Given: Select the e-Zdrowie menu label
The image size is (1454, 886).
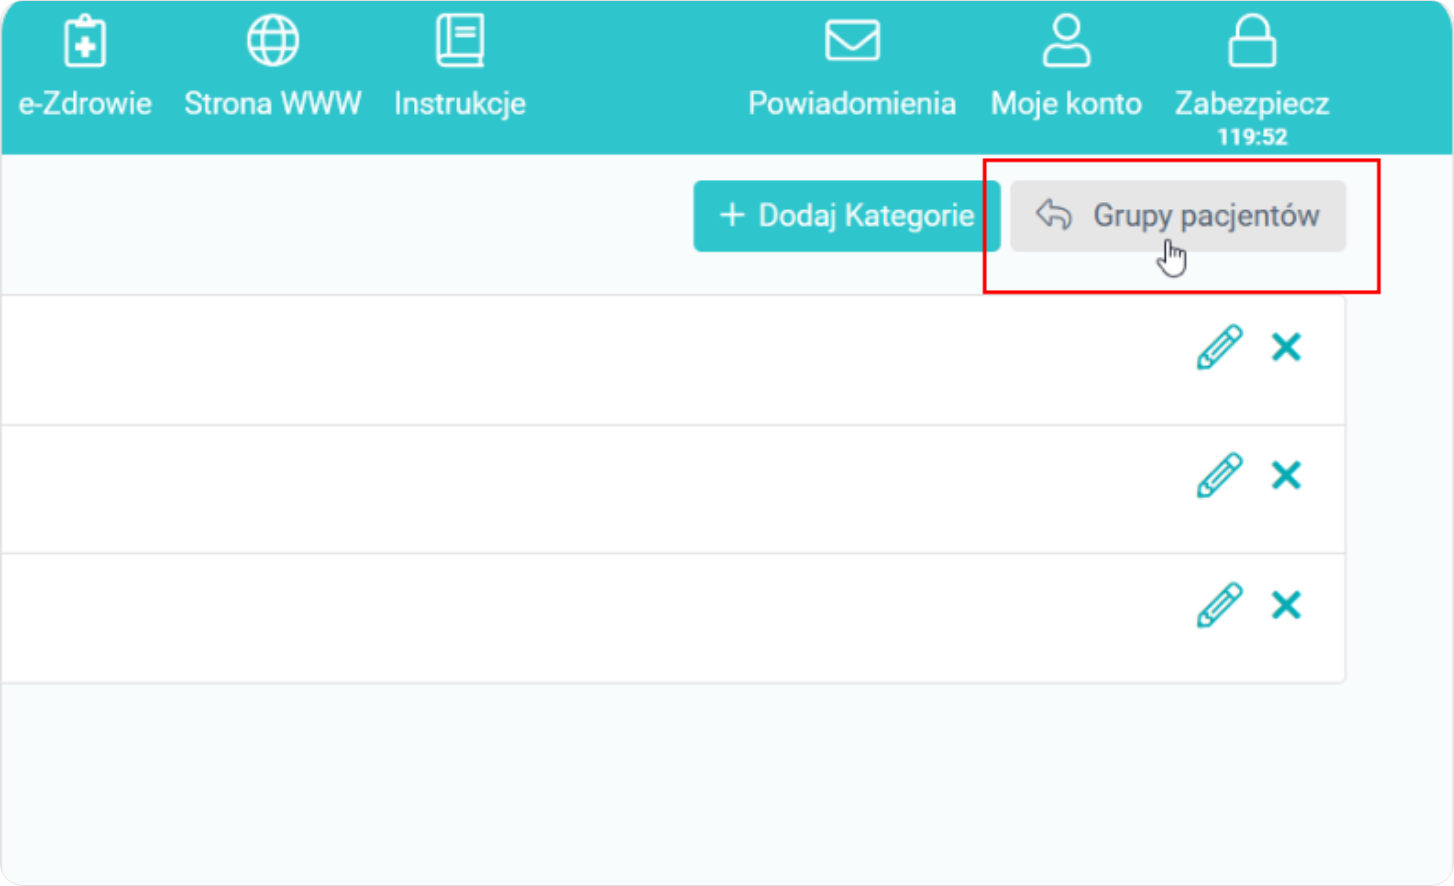Looking at the screenshot, I should 85,104.
